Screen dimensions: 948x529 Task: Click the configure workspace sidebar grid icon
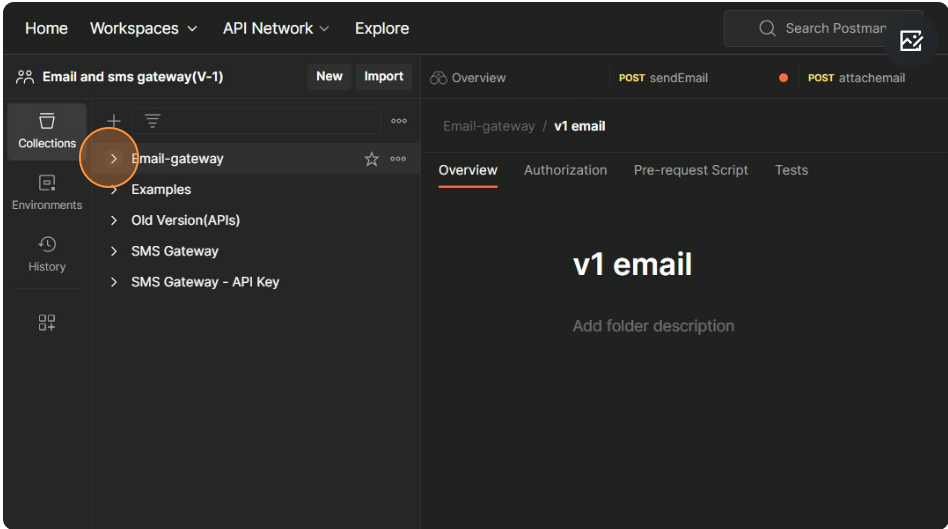pyautogui.click(x=47, y=322)
